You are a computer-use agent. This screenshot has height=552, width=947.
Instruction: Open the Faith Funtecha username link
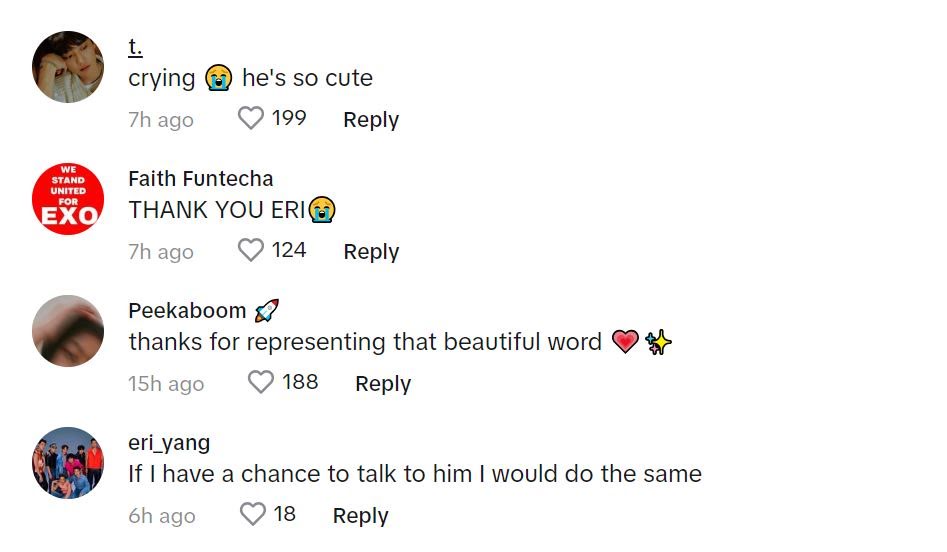tap(200, 179)
